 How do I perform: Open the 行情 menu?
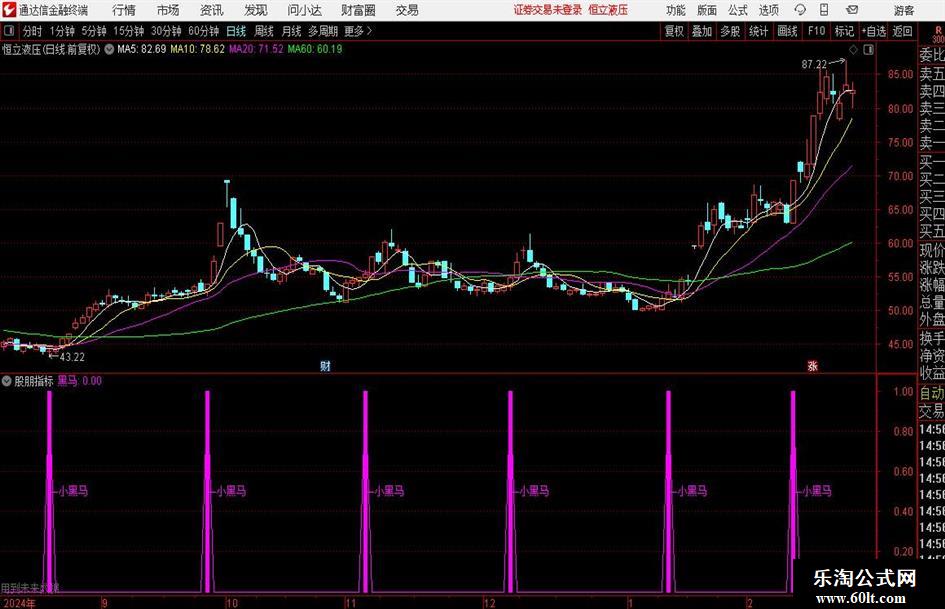point(124,10)
